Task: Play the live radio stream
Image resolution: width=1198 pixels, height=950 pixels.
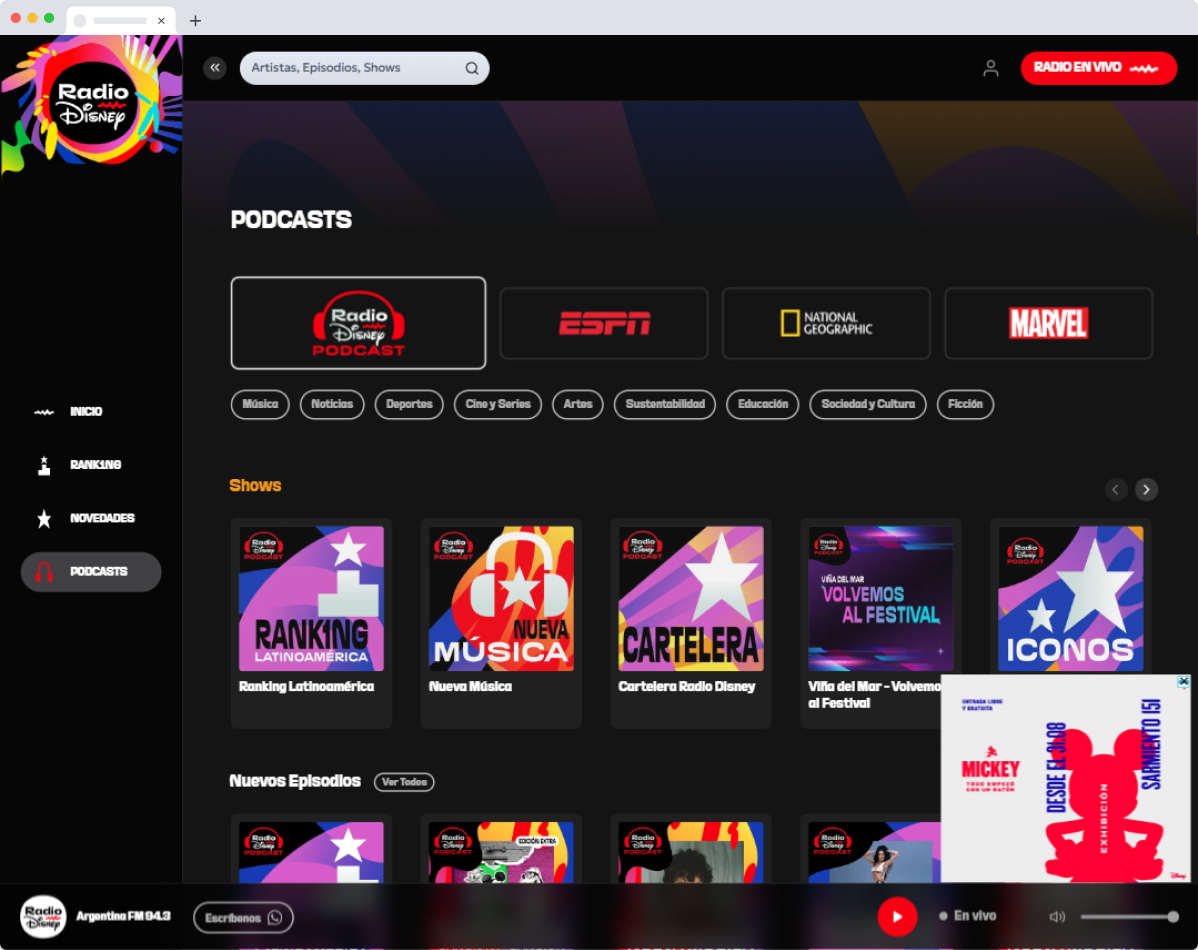Action: [x=897, y=916]
